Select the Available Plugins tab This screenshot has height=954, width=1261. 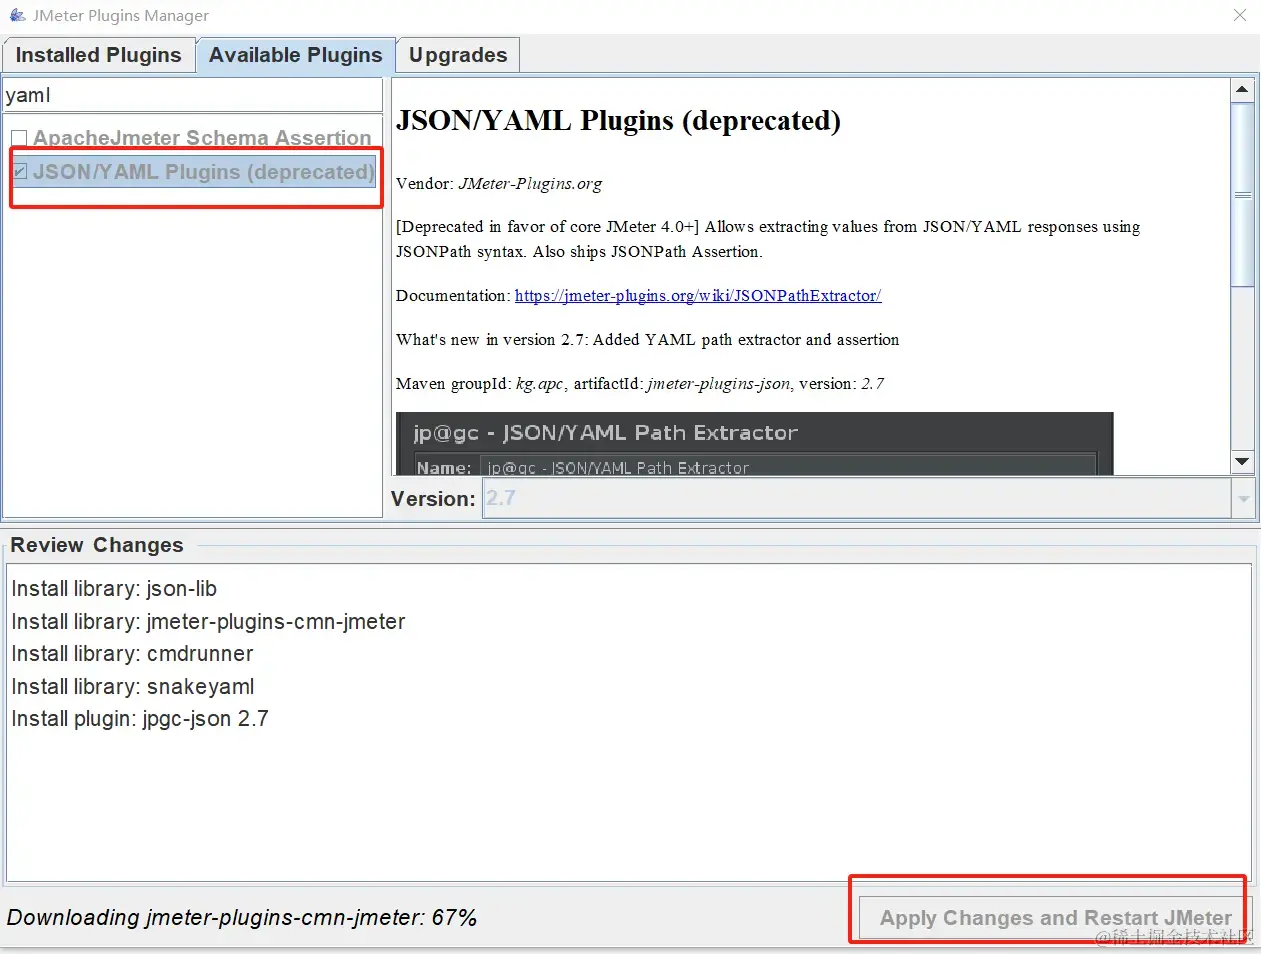coord(295,55)
